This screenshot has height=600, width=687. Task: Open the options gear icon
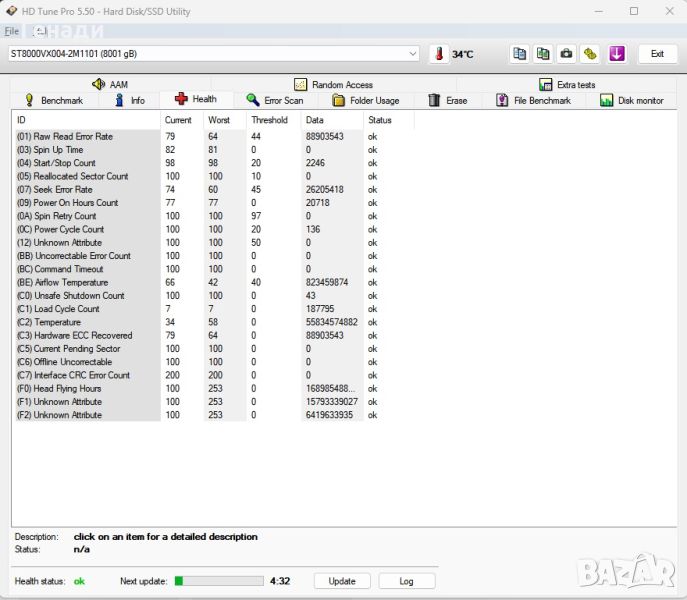[590, 54]
